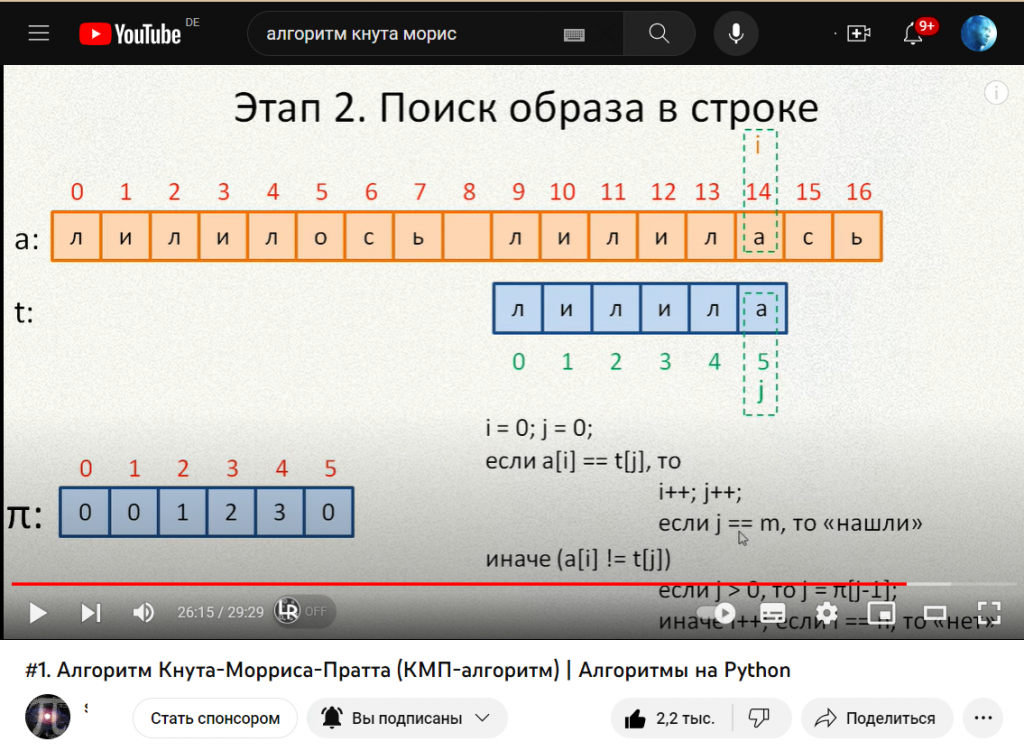Screen dimensions: 1024x751
Task: Enable theater mode
Action: coord(935,613)
